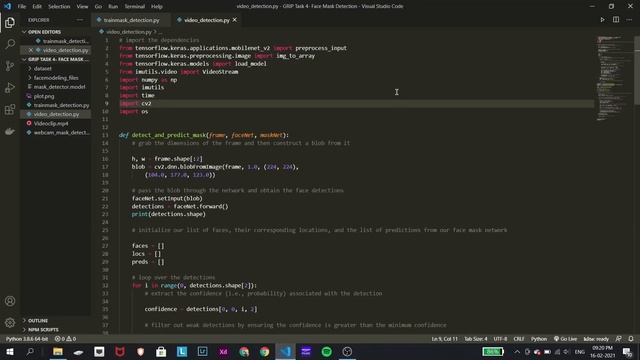This screenshot has height=360, width=640.
Task: Open plot.png in the file tree
Action: pyautogui.click(x=56, y=96)
